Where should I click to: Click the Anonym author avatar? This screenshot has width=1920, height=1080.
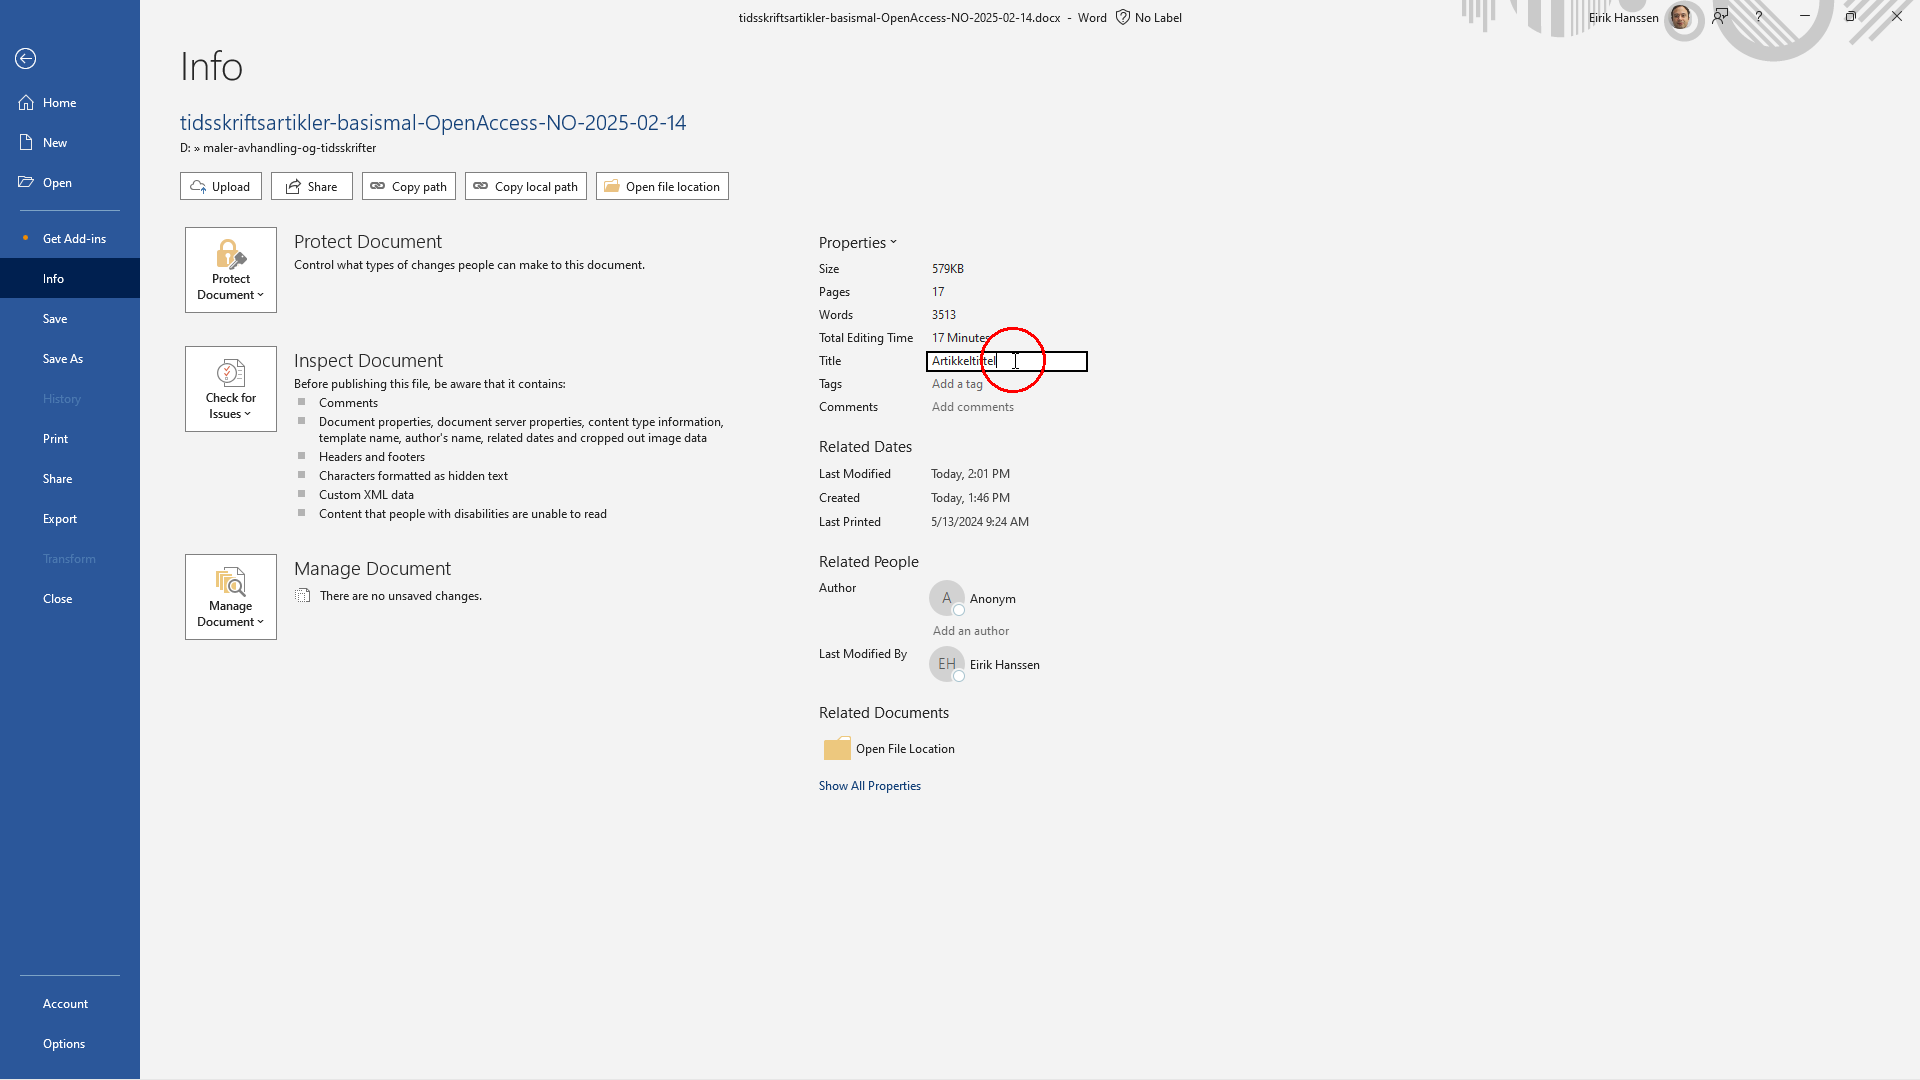(x=946, y=598)
